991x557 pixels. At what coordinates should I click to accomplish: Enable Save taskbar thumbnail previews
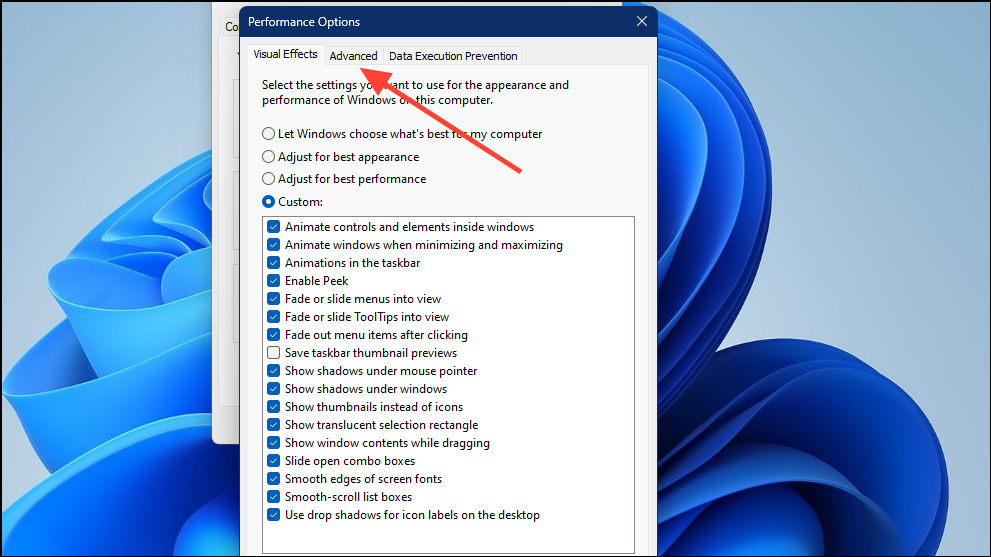274,353
